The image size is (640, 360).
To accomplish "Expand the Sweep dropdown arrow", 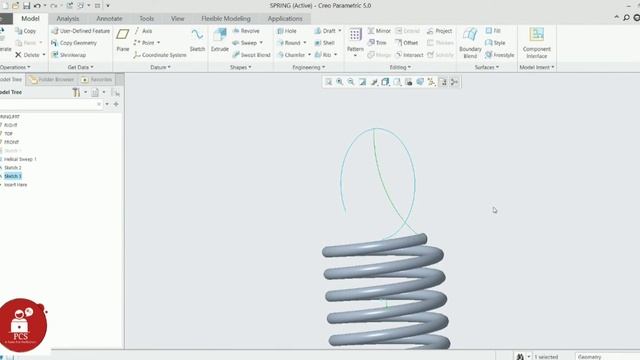I will pos(261,43).
